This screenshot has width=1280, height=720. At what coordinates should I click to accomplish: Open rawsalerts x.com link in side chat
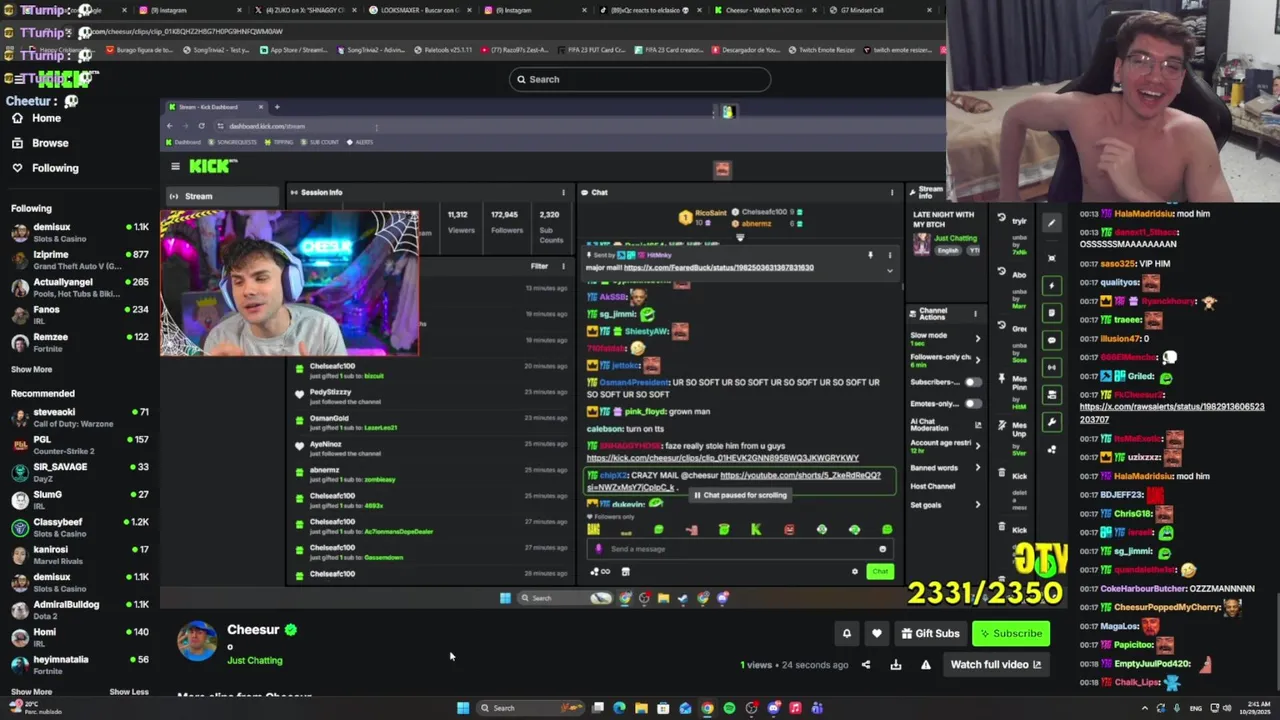[1171, 413]
